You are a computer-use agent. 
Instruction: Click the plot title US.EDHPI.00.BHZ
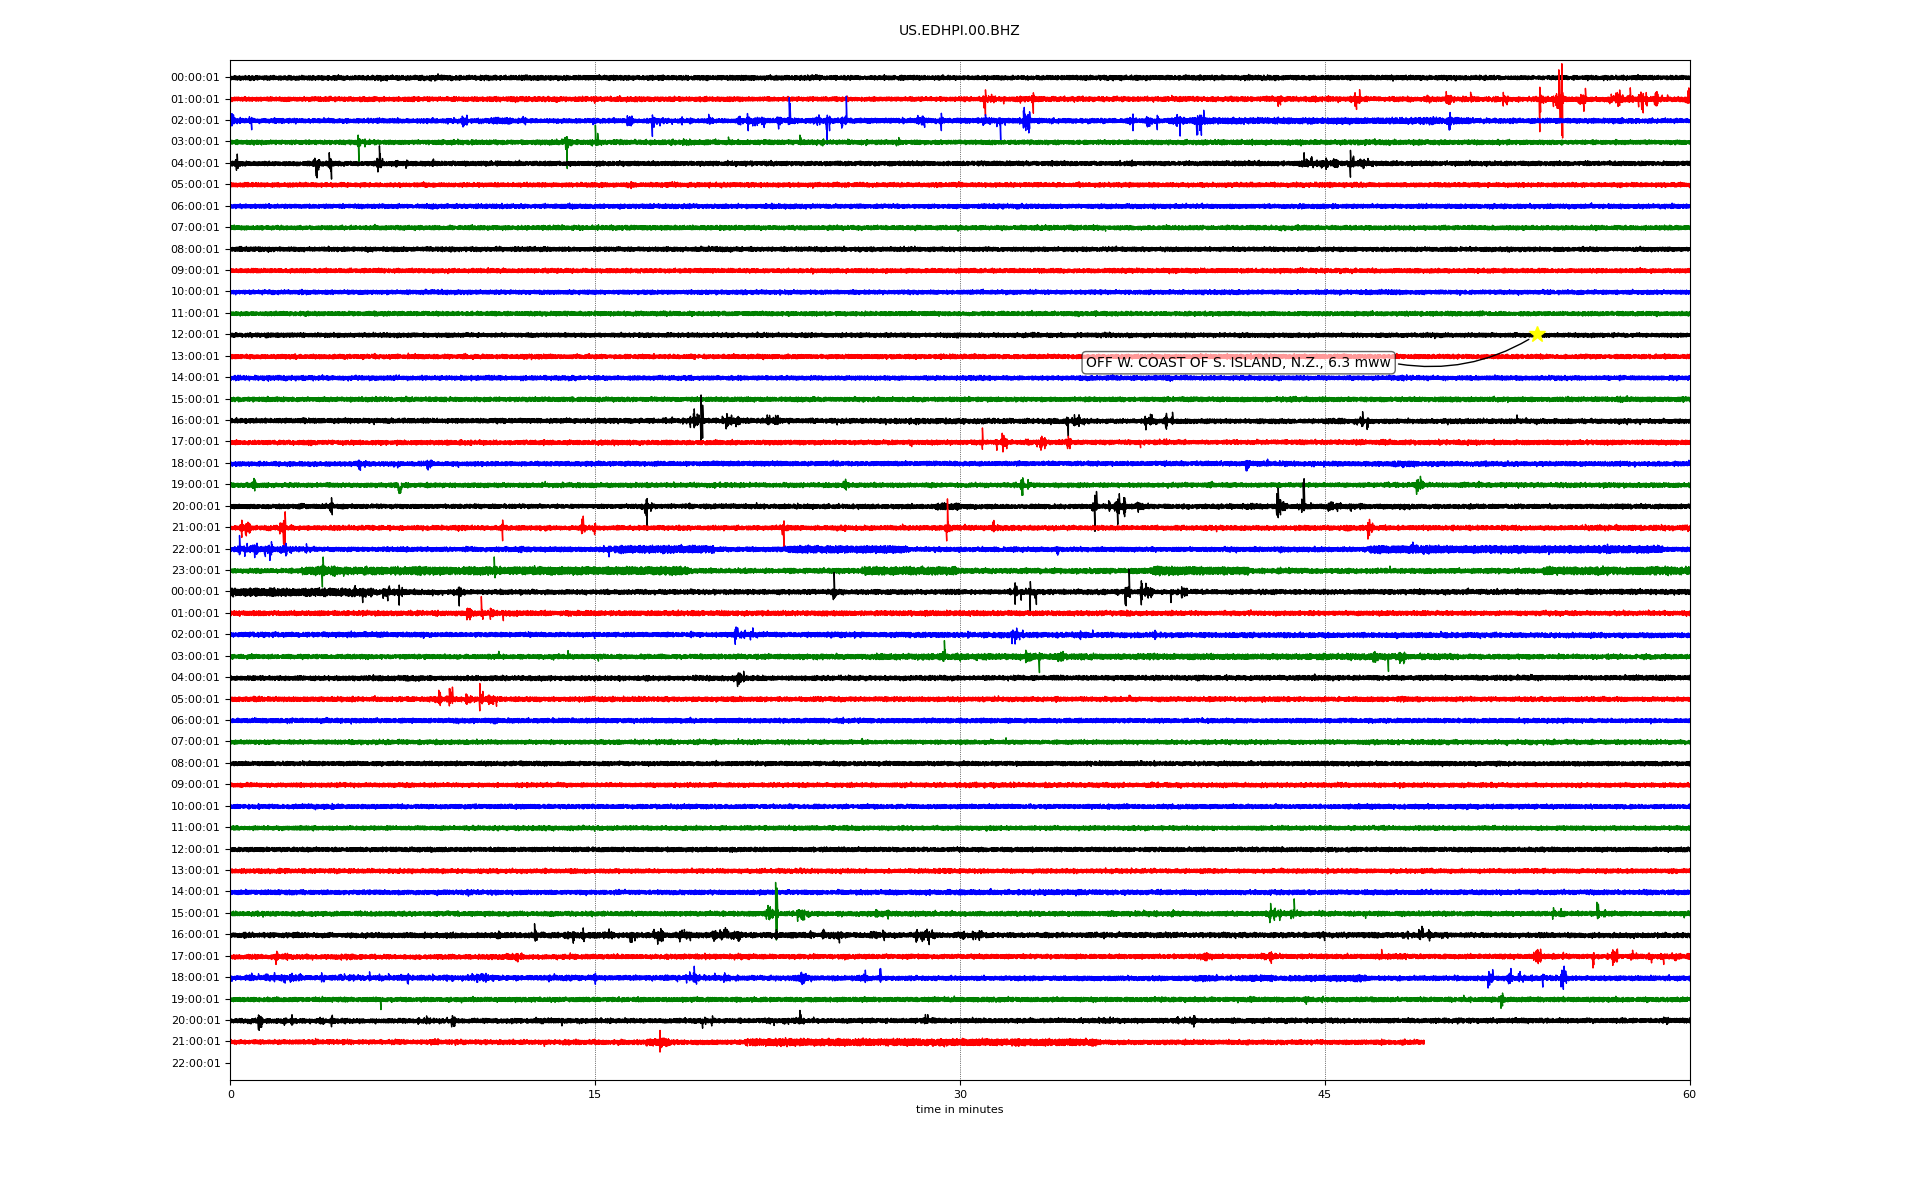click(959, 31)
